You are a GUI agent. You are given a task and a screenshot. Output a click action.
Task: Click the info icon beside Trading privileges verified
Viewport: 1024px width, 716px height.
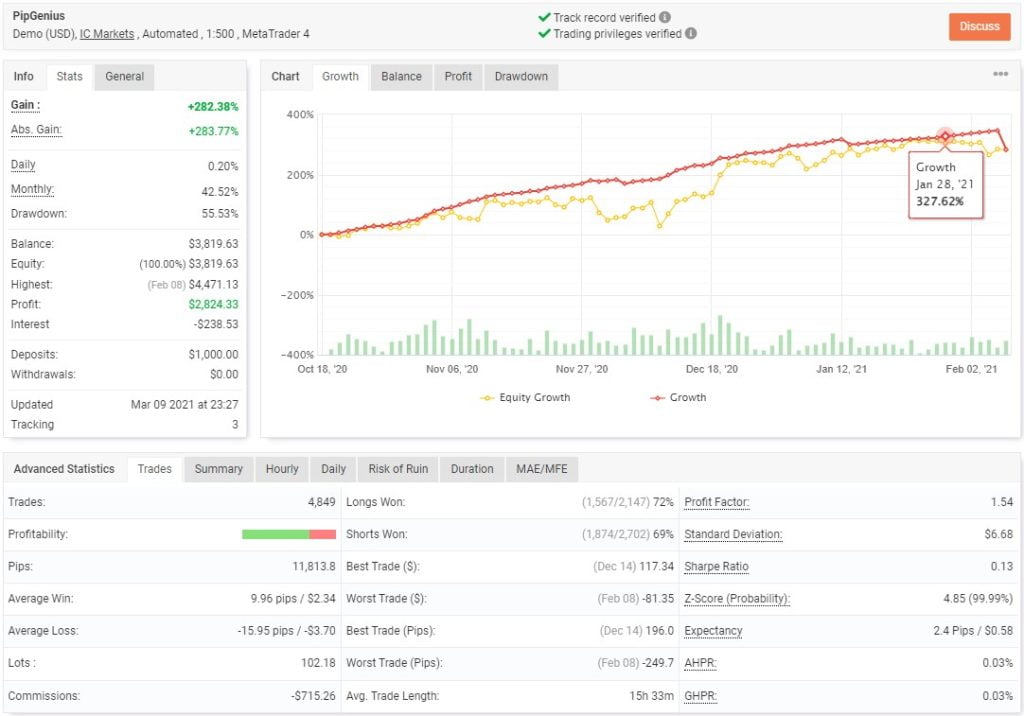click(691, 34)
